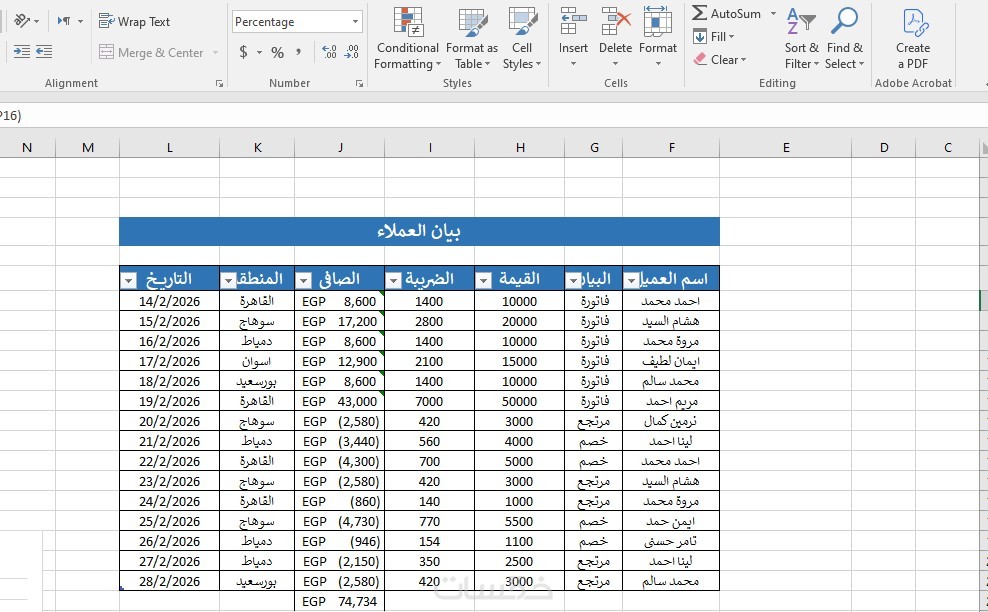Select column header E
988x612 pixels.
tap(786, 147)
